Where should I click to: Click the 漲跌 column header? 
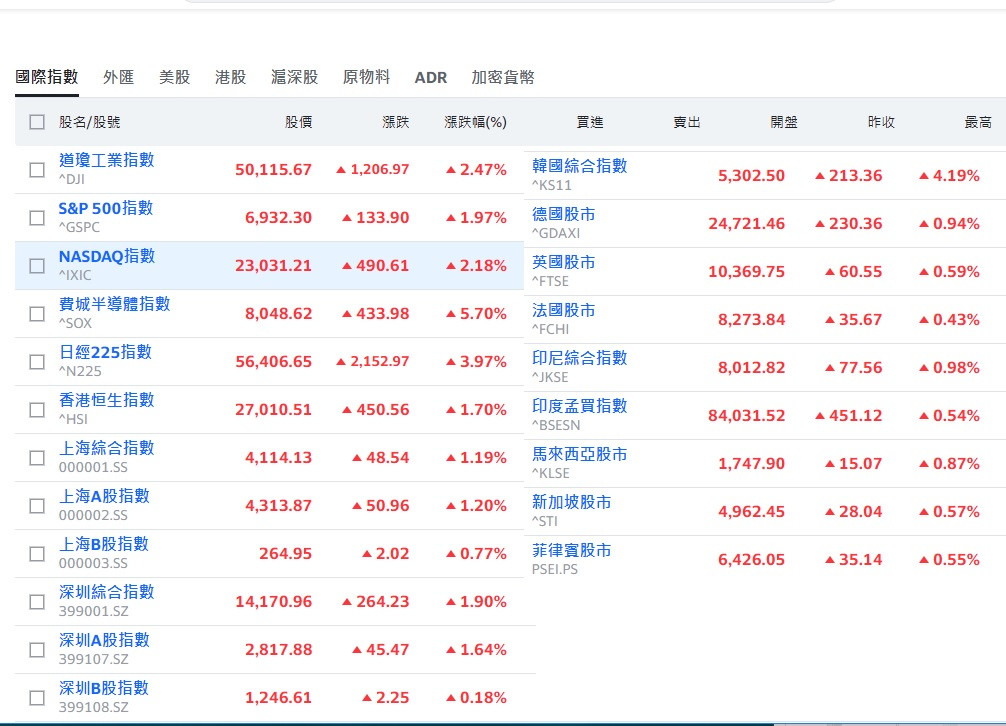click(x=395, y=122)
